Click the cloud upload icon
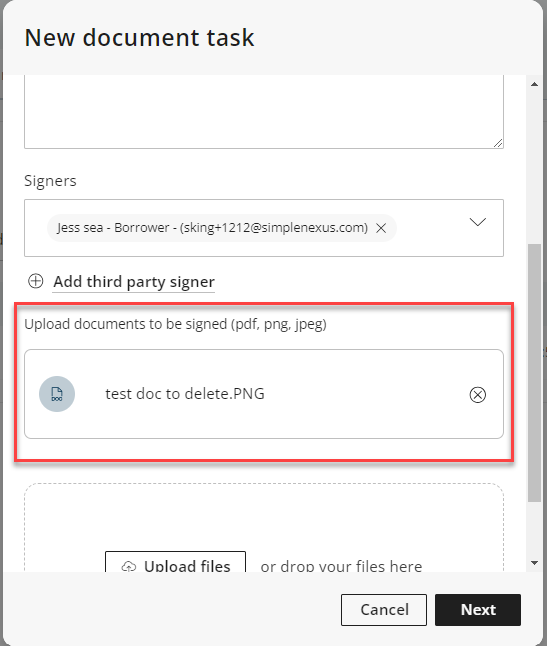The image size is (547, 646). click(x=129, y=566)
